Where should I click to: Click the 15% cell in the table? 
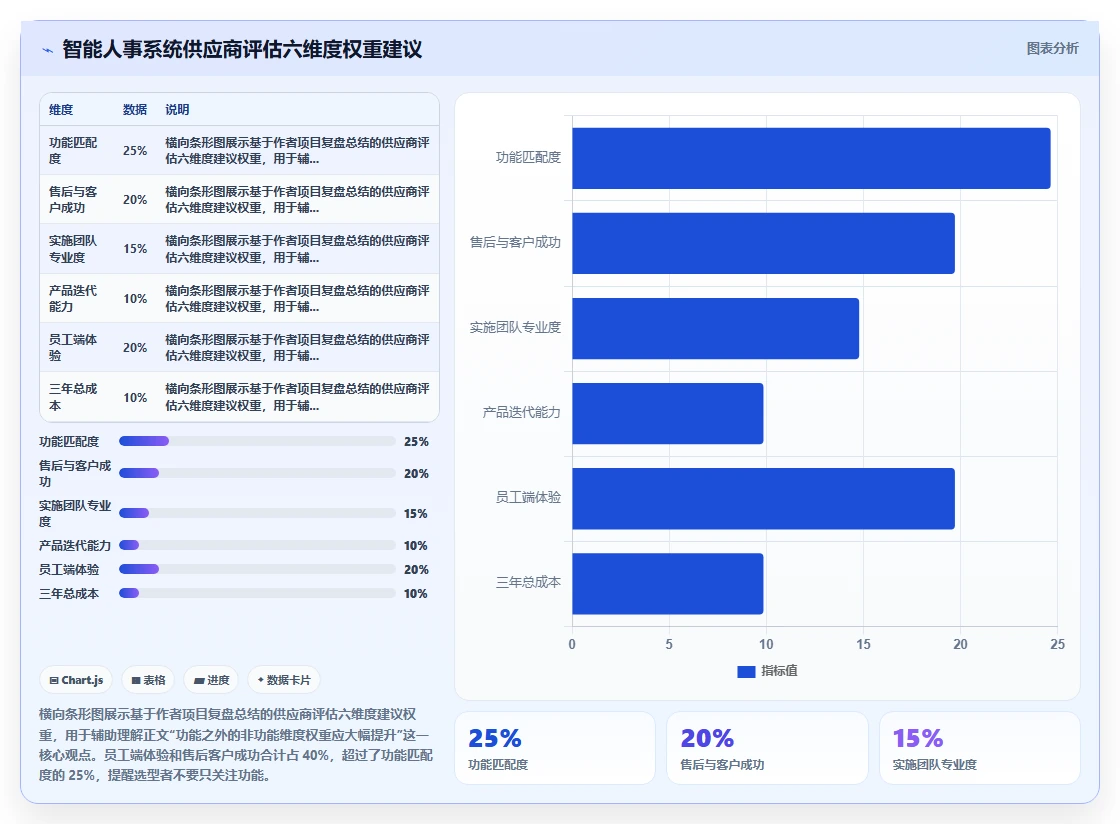point(135,249)
